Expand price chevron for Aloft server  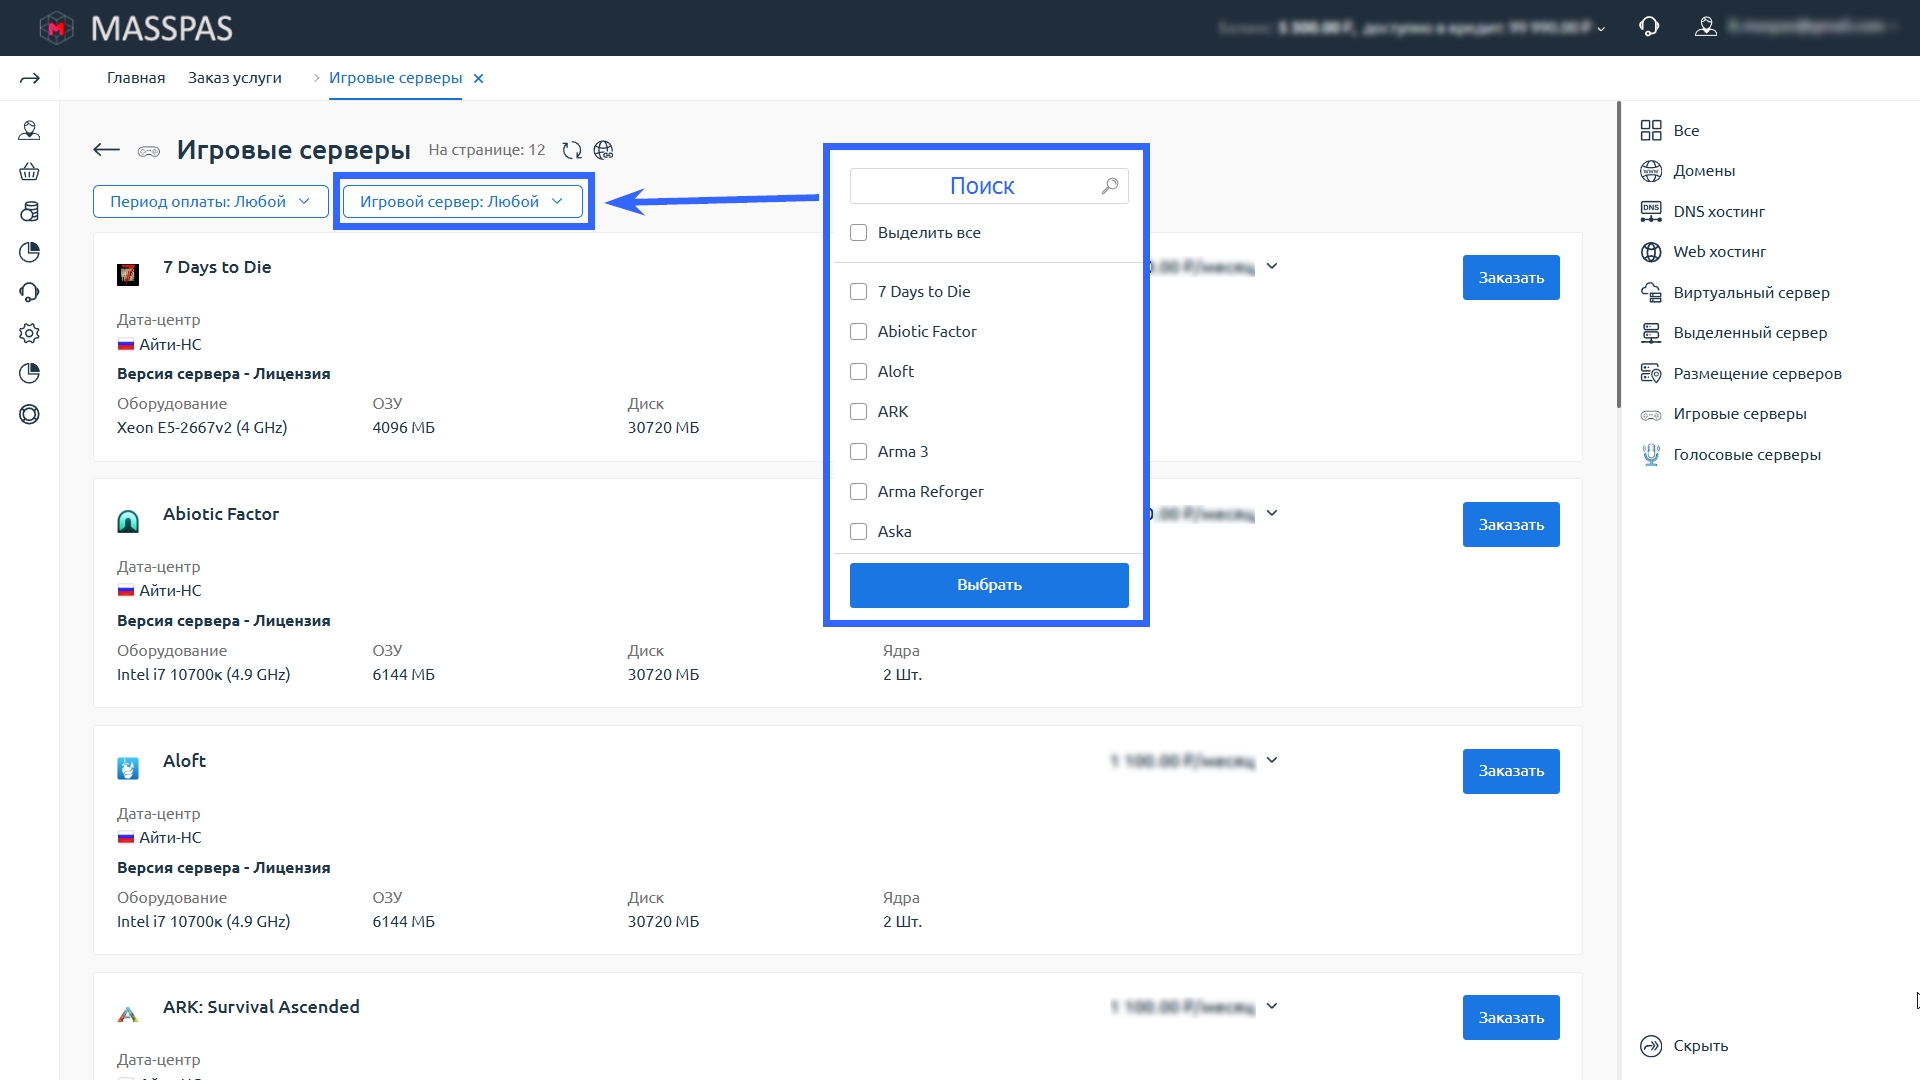click(1272, 760)
